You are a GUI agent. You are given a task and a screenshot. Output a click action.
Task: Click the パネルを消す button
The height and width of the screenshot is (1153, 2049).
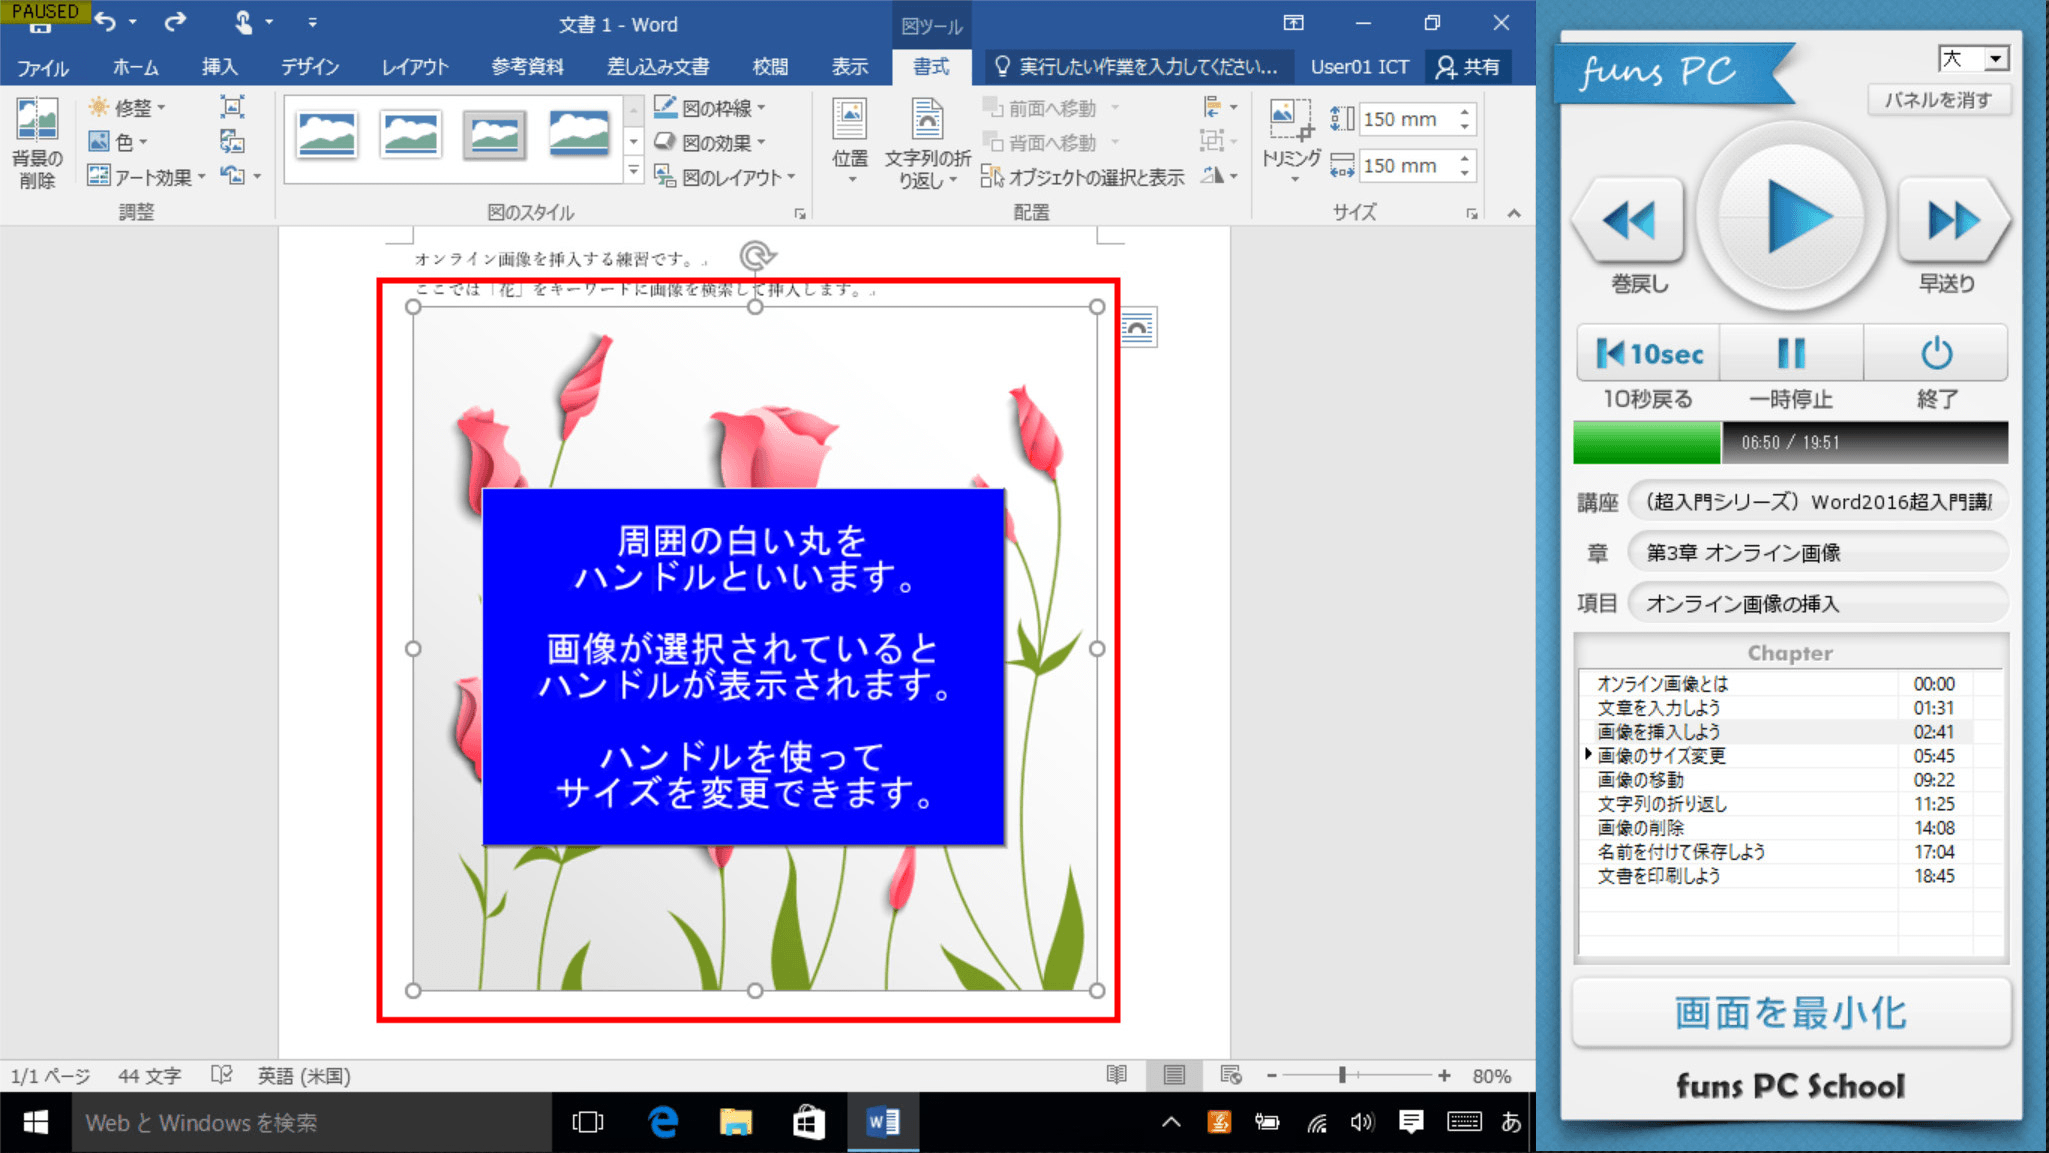point(1938,99)
